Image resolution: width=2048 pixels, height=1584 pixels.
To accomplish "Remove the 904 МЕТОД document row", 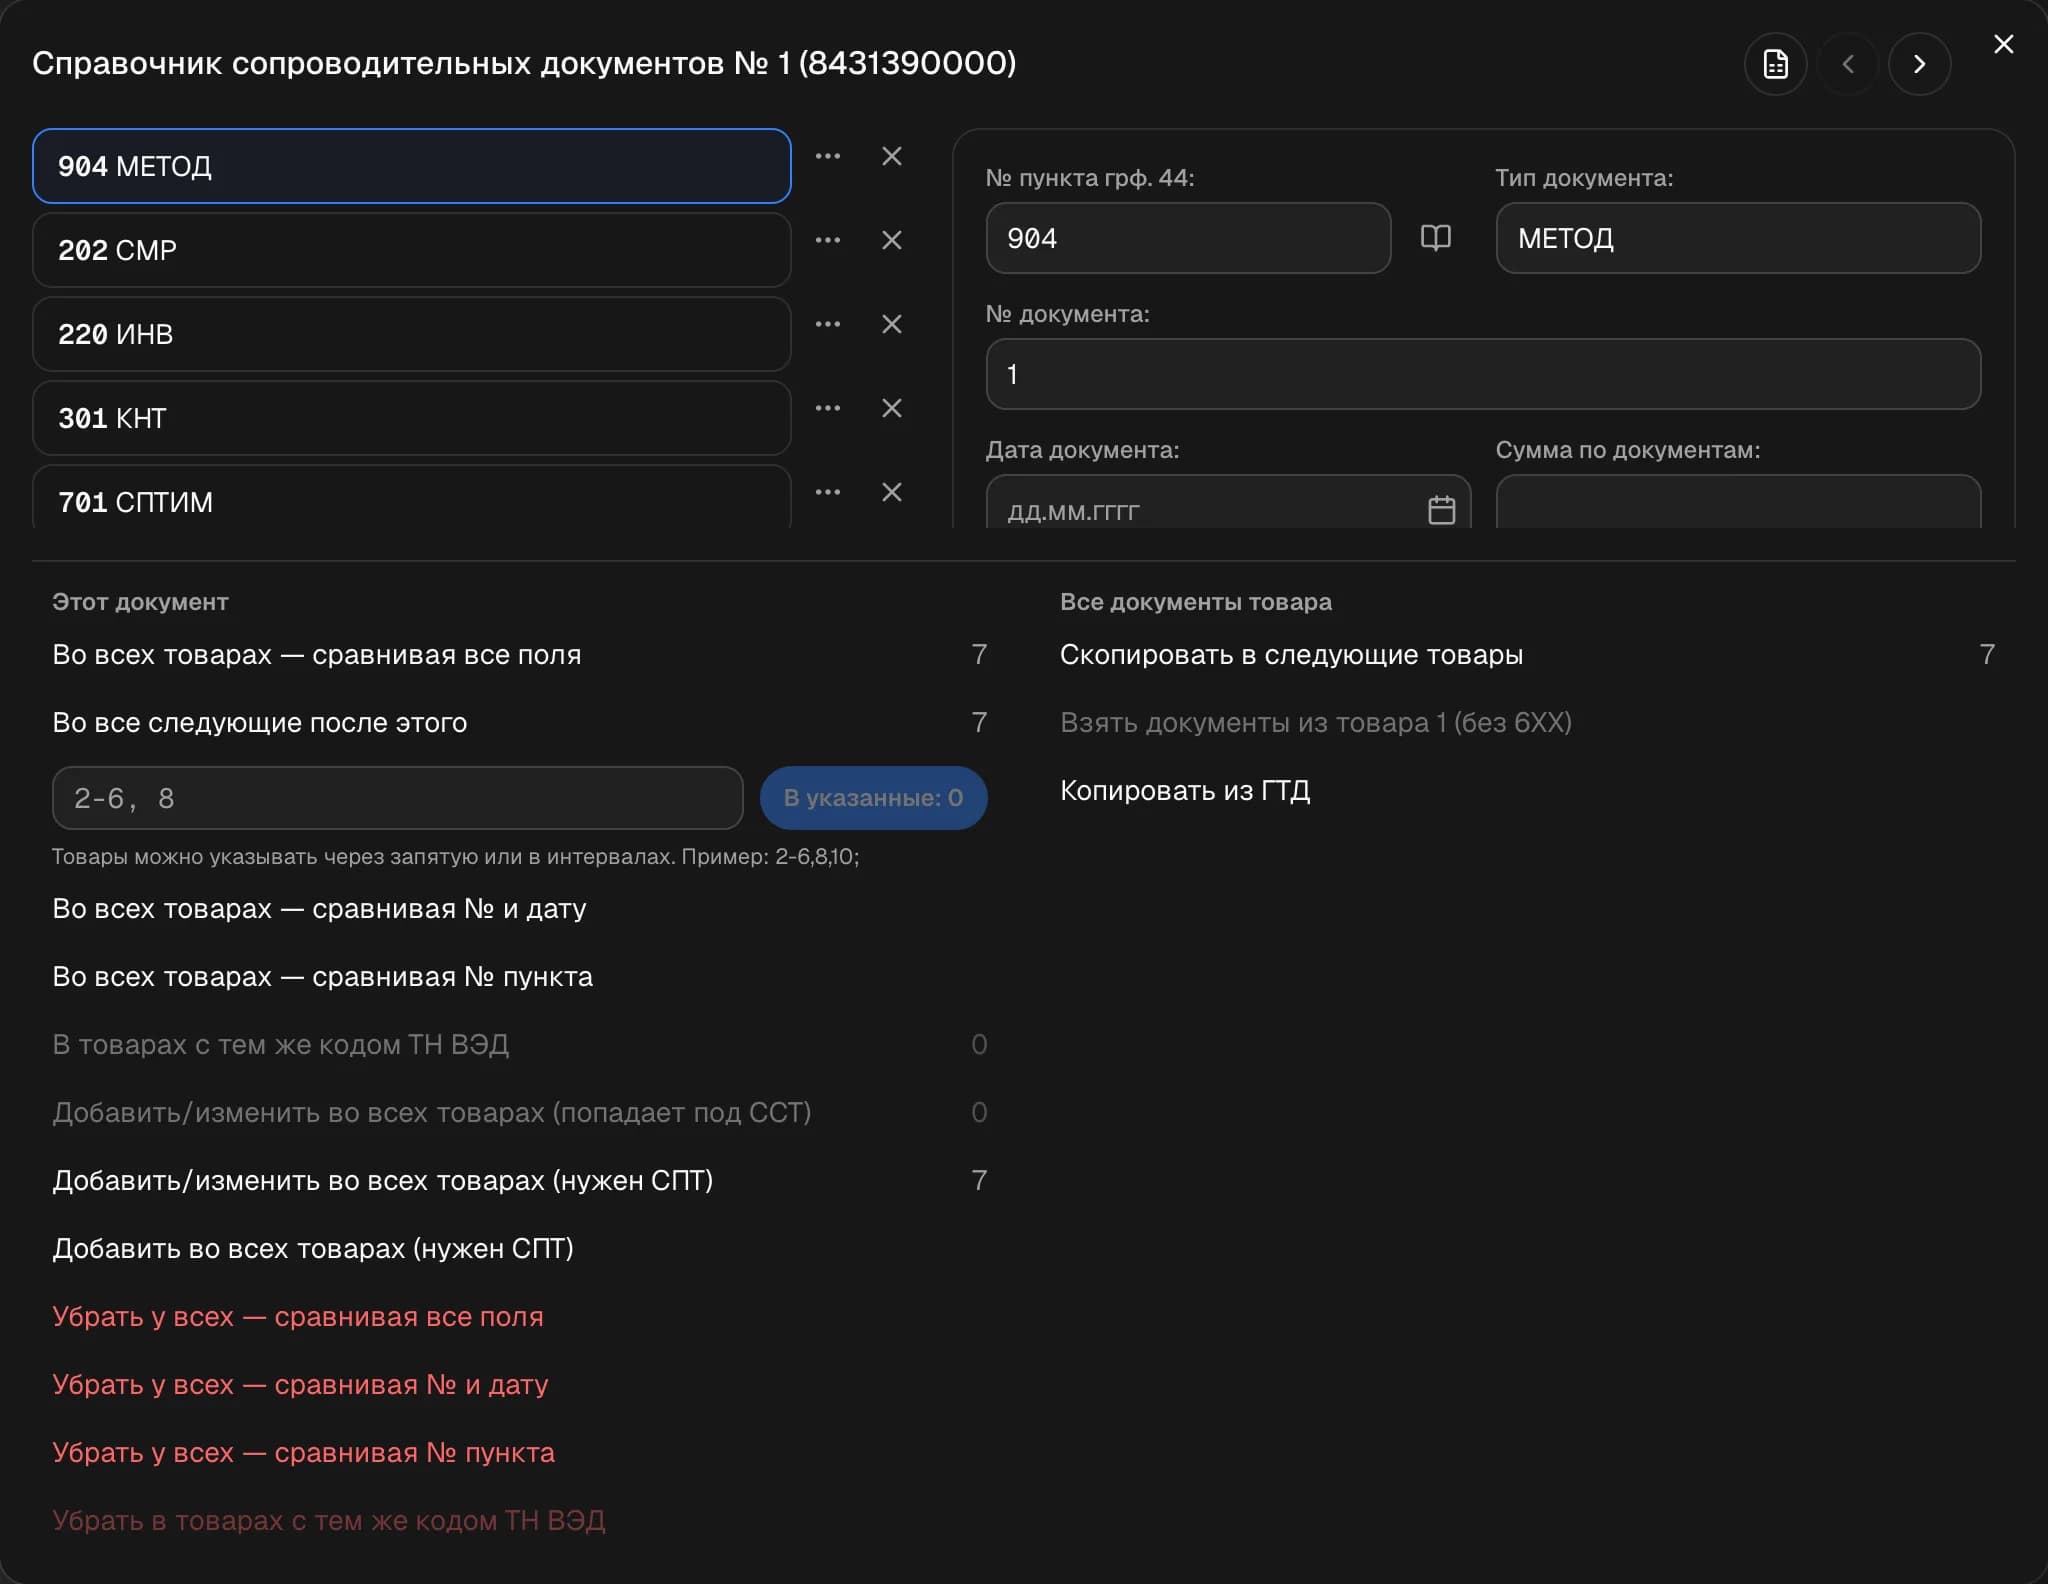I will pyautogui.click(x=892, y=156).
